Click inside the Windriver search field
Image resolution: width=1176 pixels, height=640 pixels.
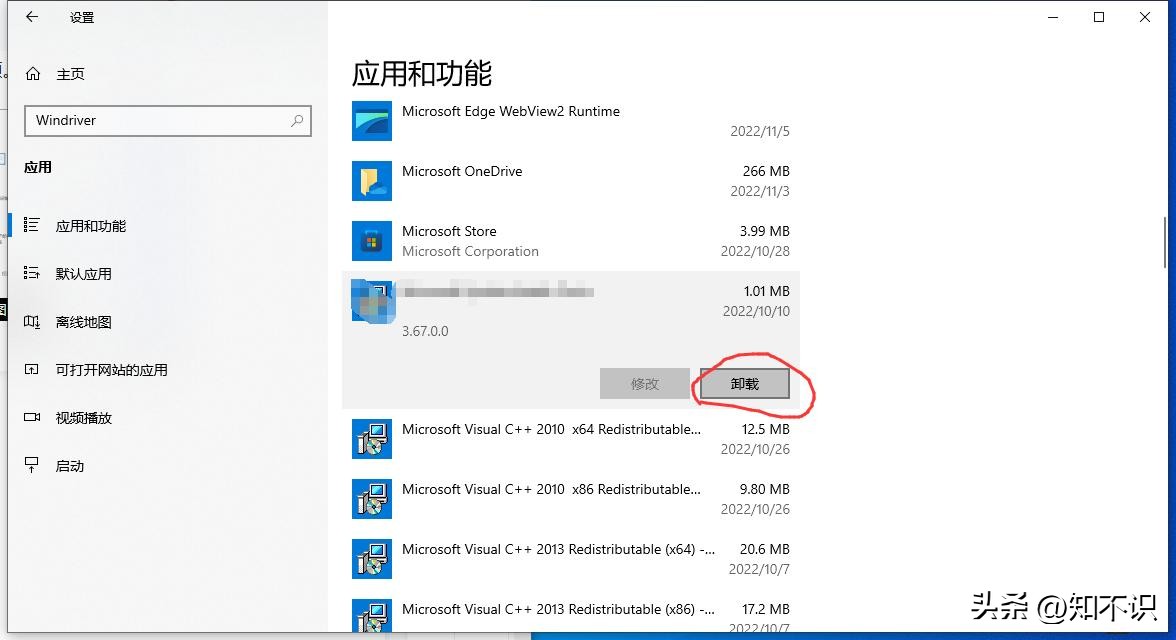tap(150, 120)
